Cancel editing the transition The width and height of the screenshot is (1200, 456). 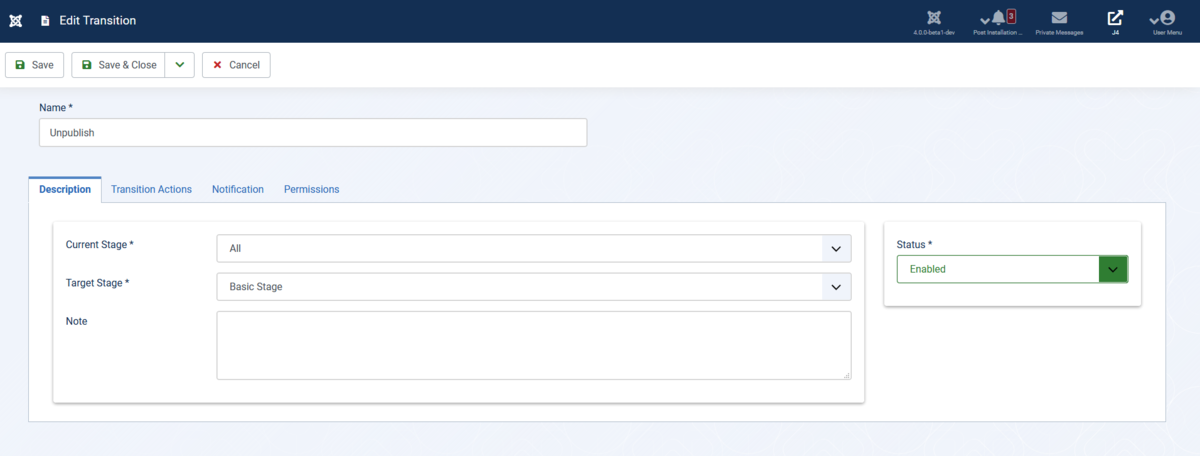coord(236,65)
